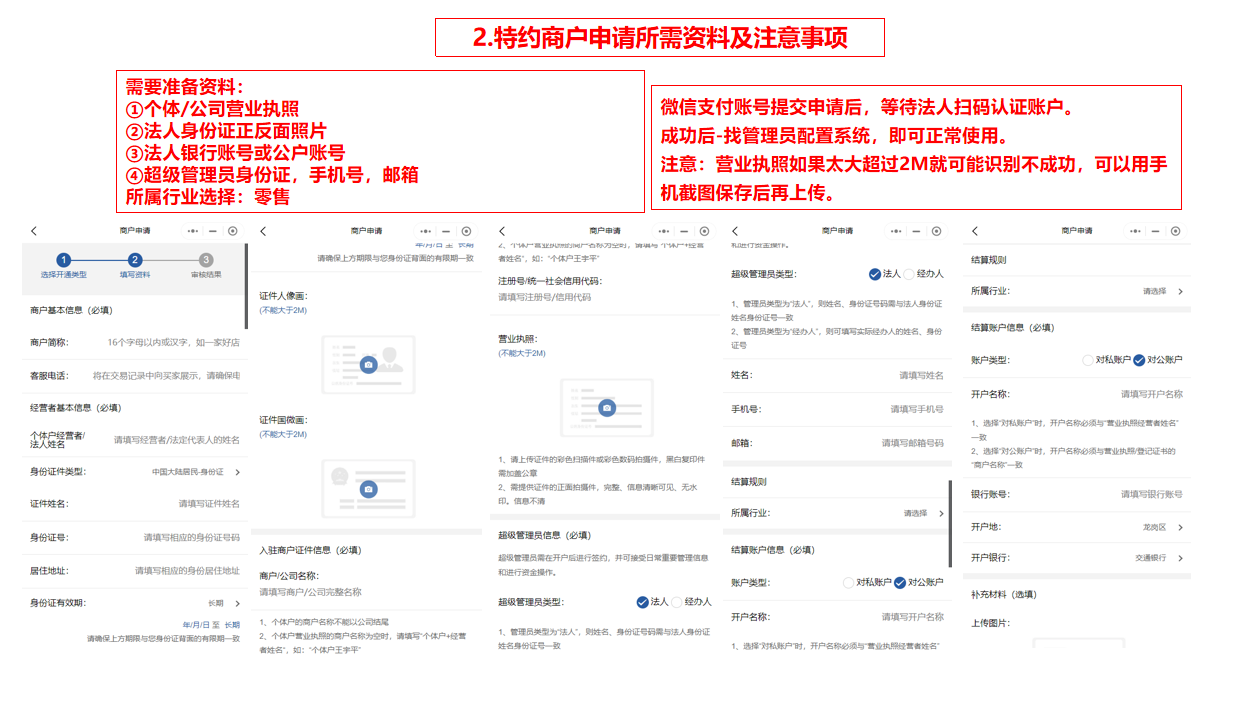Tap back arrow in 营业执照 screenshot

pyautogui.click(x=502, y=231)
